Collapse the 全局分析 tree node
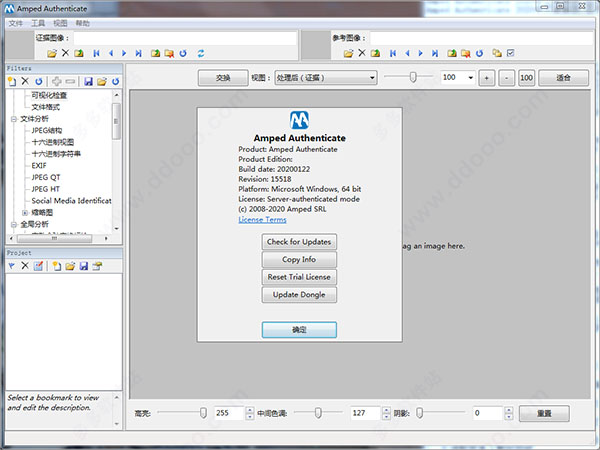 tap(14, 225)
